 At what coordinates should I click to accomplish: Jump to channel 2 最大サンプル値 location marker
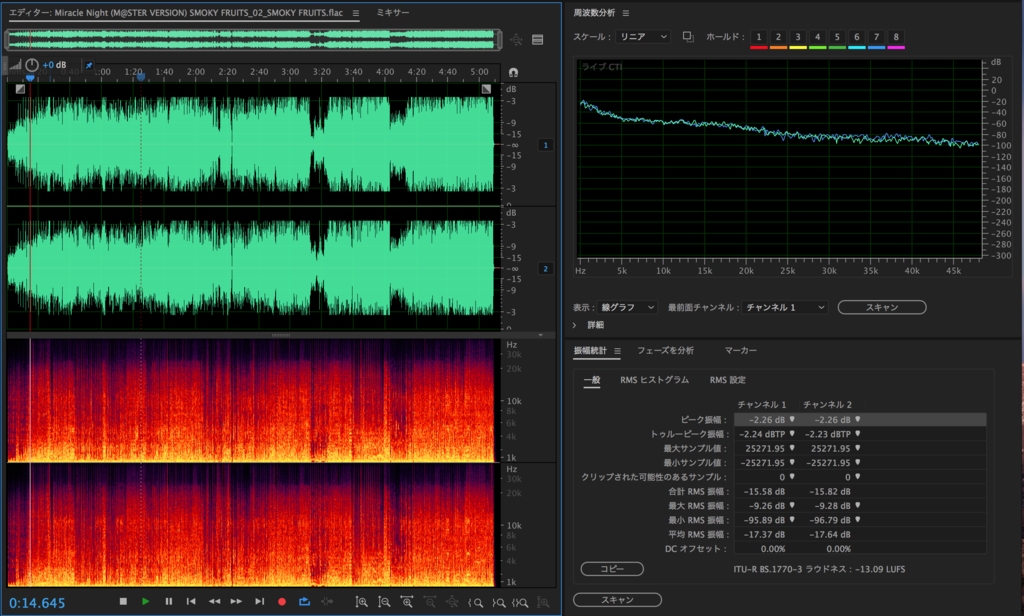point(857,448)
